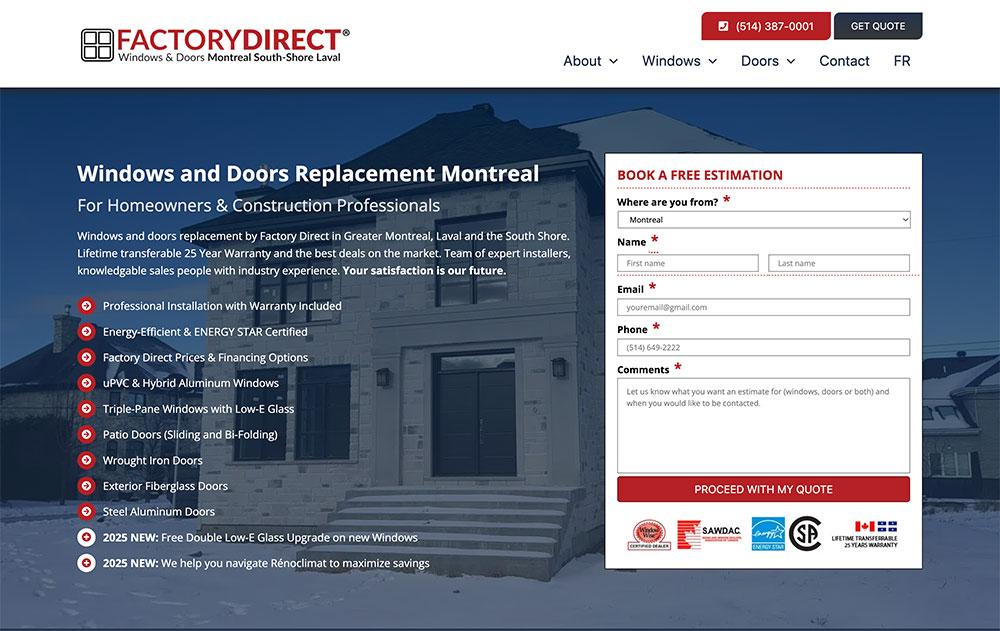
Task: Click the FACTORYDIRECT brand name text
Action: 228,40
